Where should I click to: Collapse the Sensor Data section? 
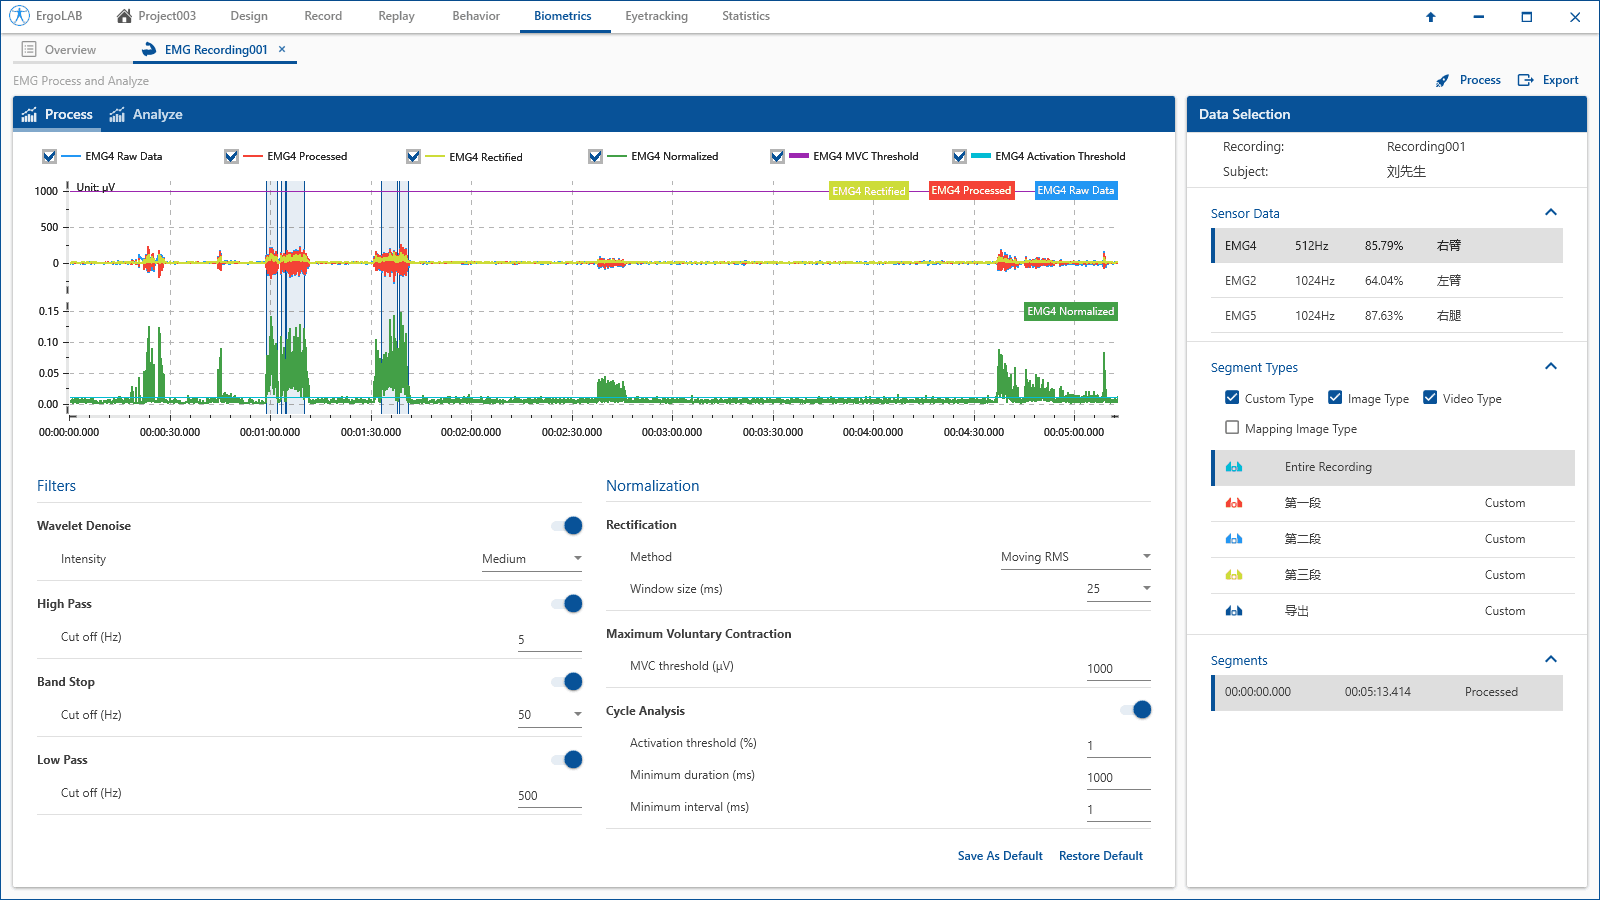click(1551, 212)
